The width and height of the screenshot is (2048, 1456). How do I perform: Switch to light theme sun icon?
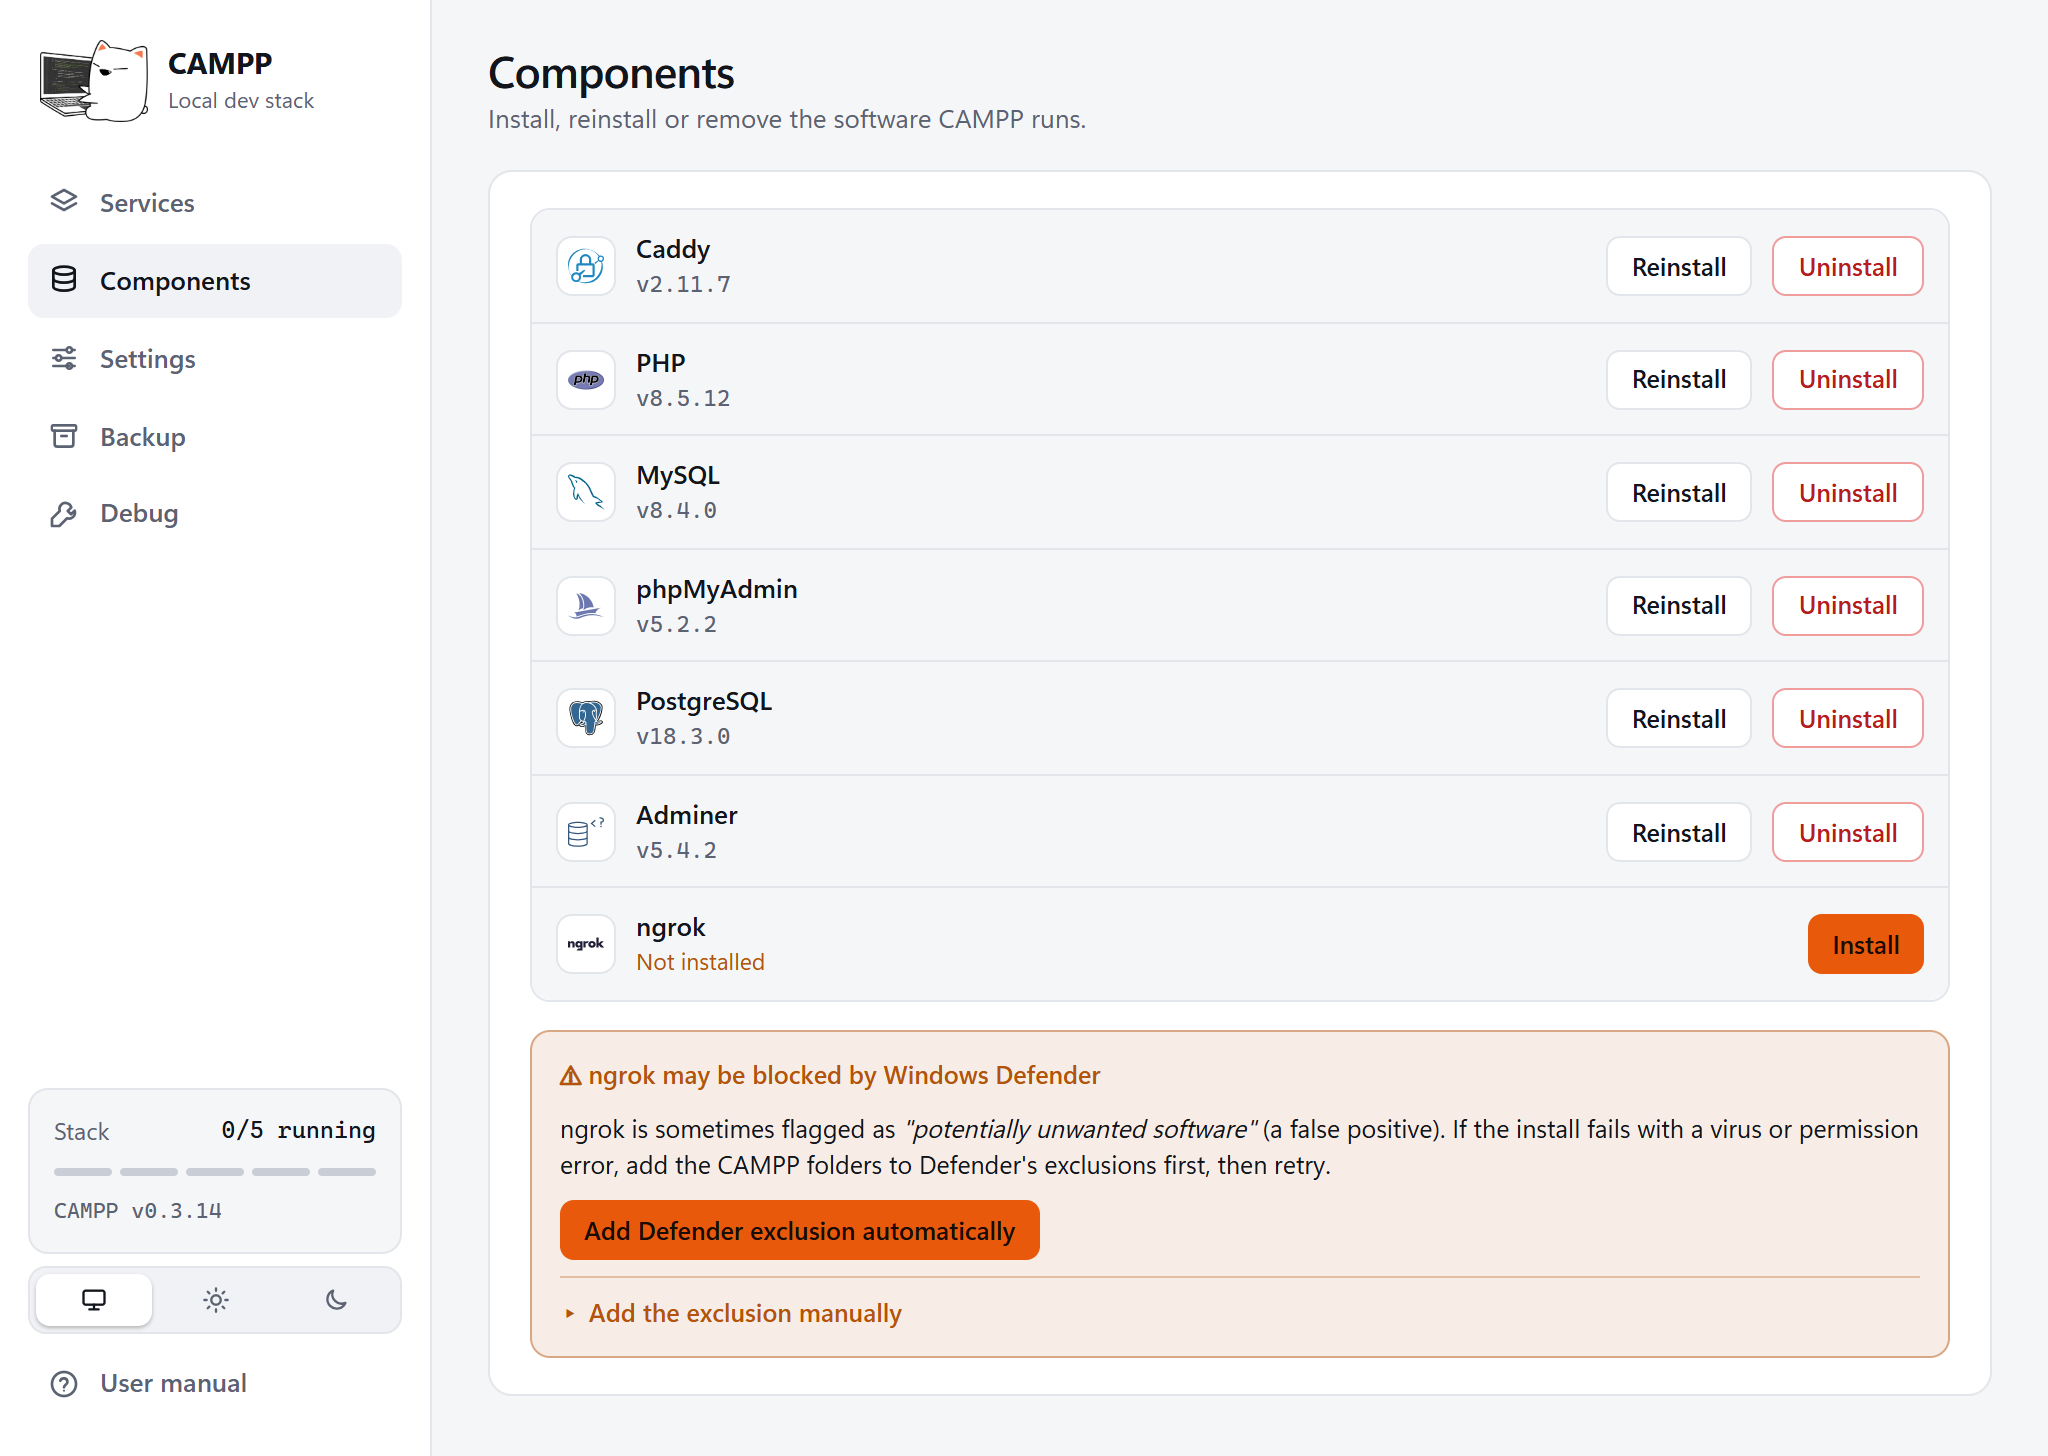(216, 1300)
